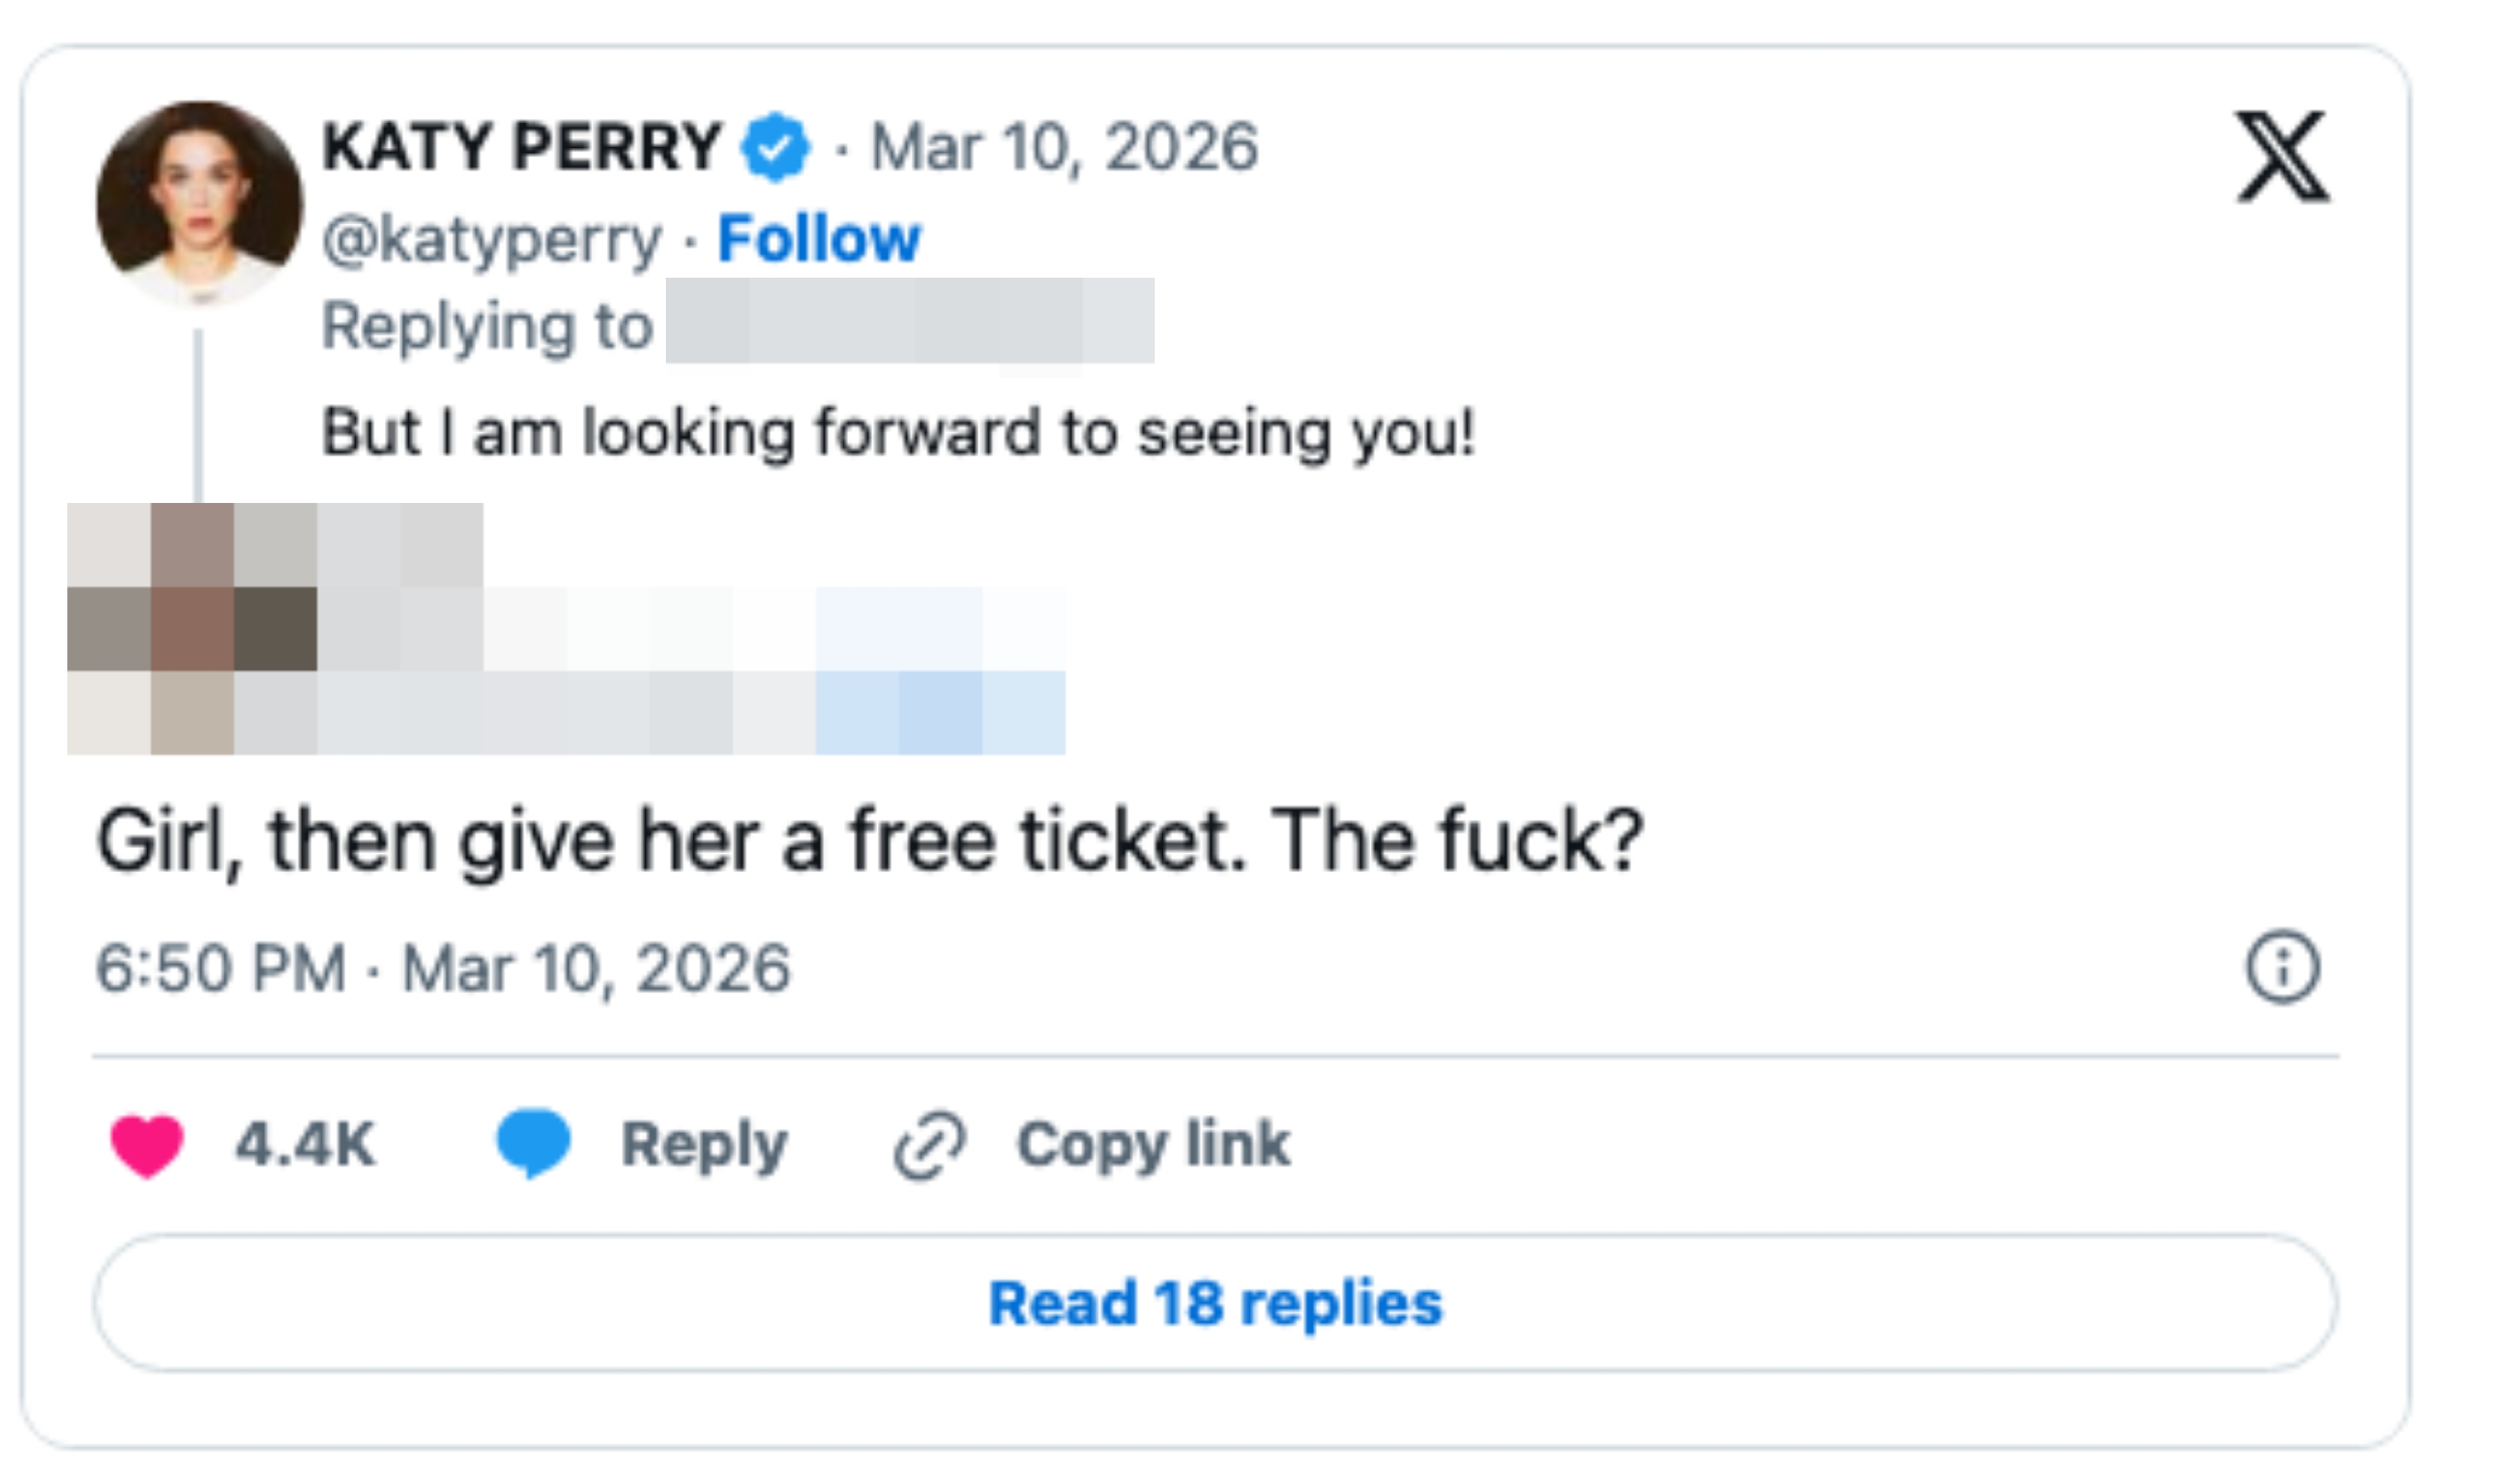2494x1484 pixels.
Task: Unfollow by toggling the Follow control
Action: coord(820,238)
